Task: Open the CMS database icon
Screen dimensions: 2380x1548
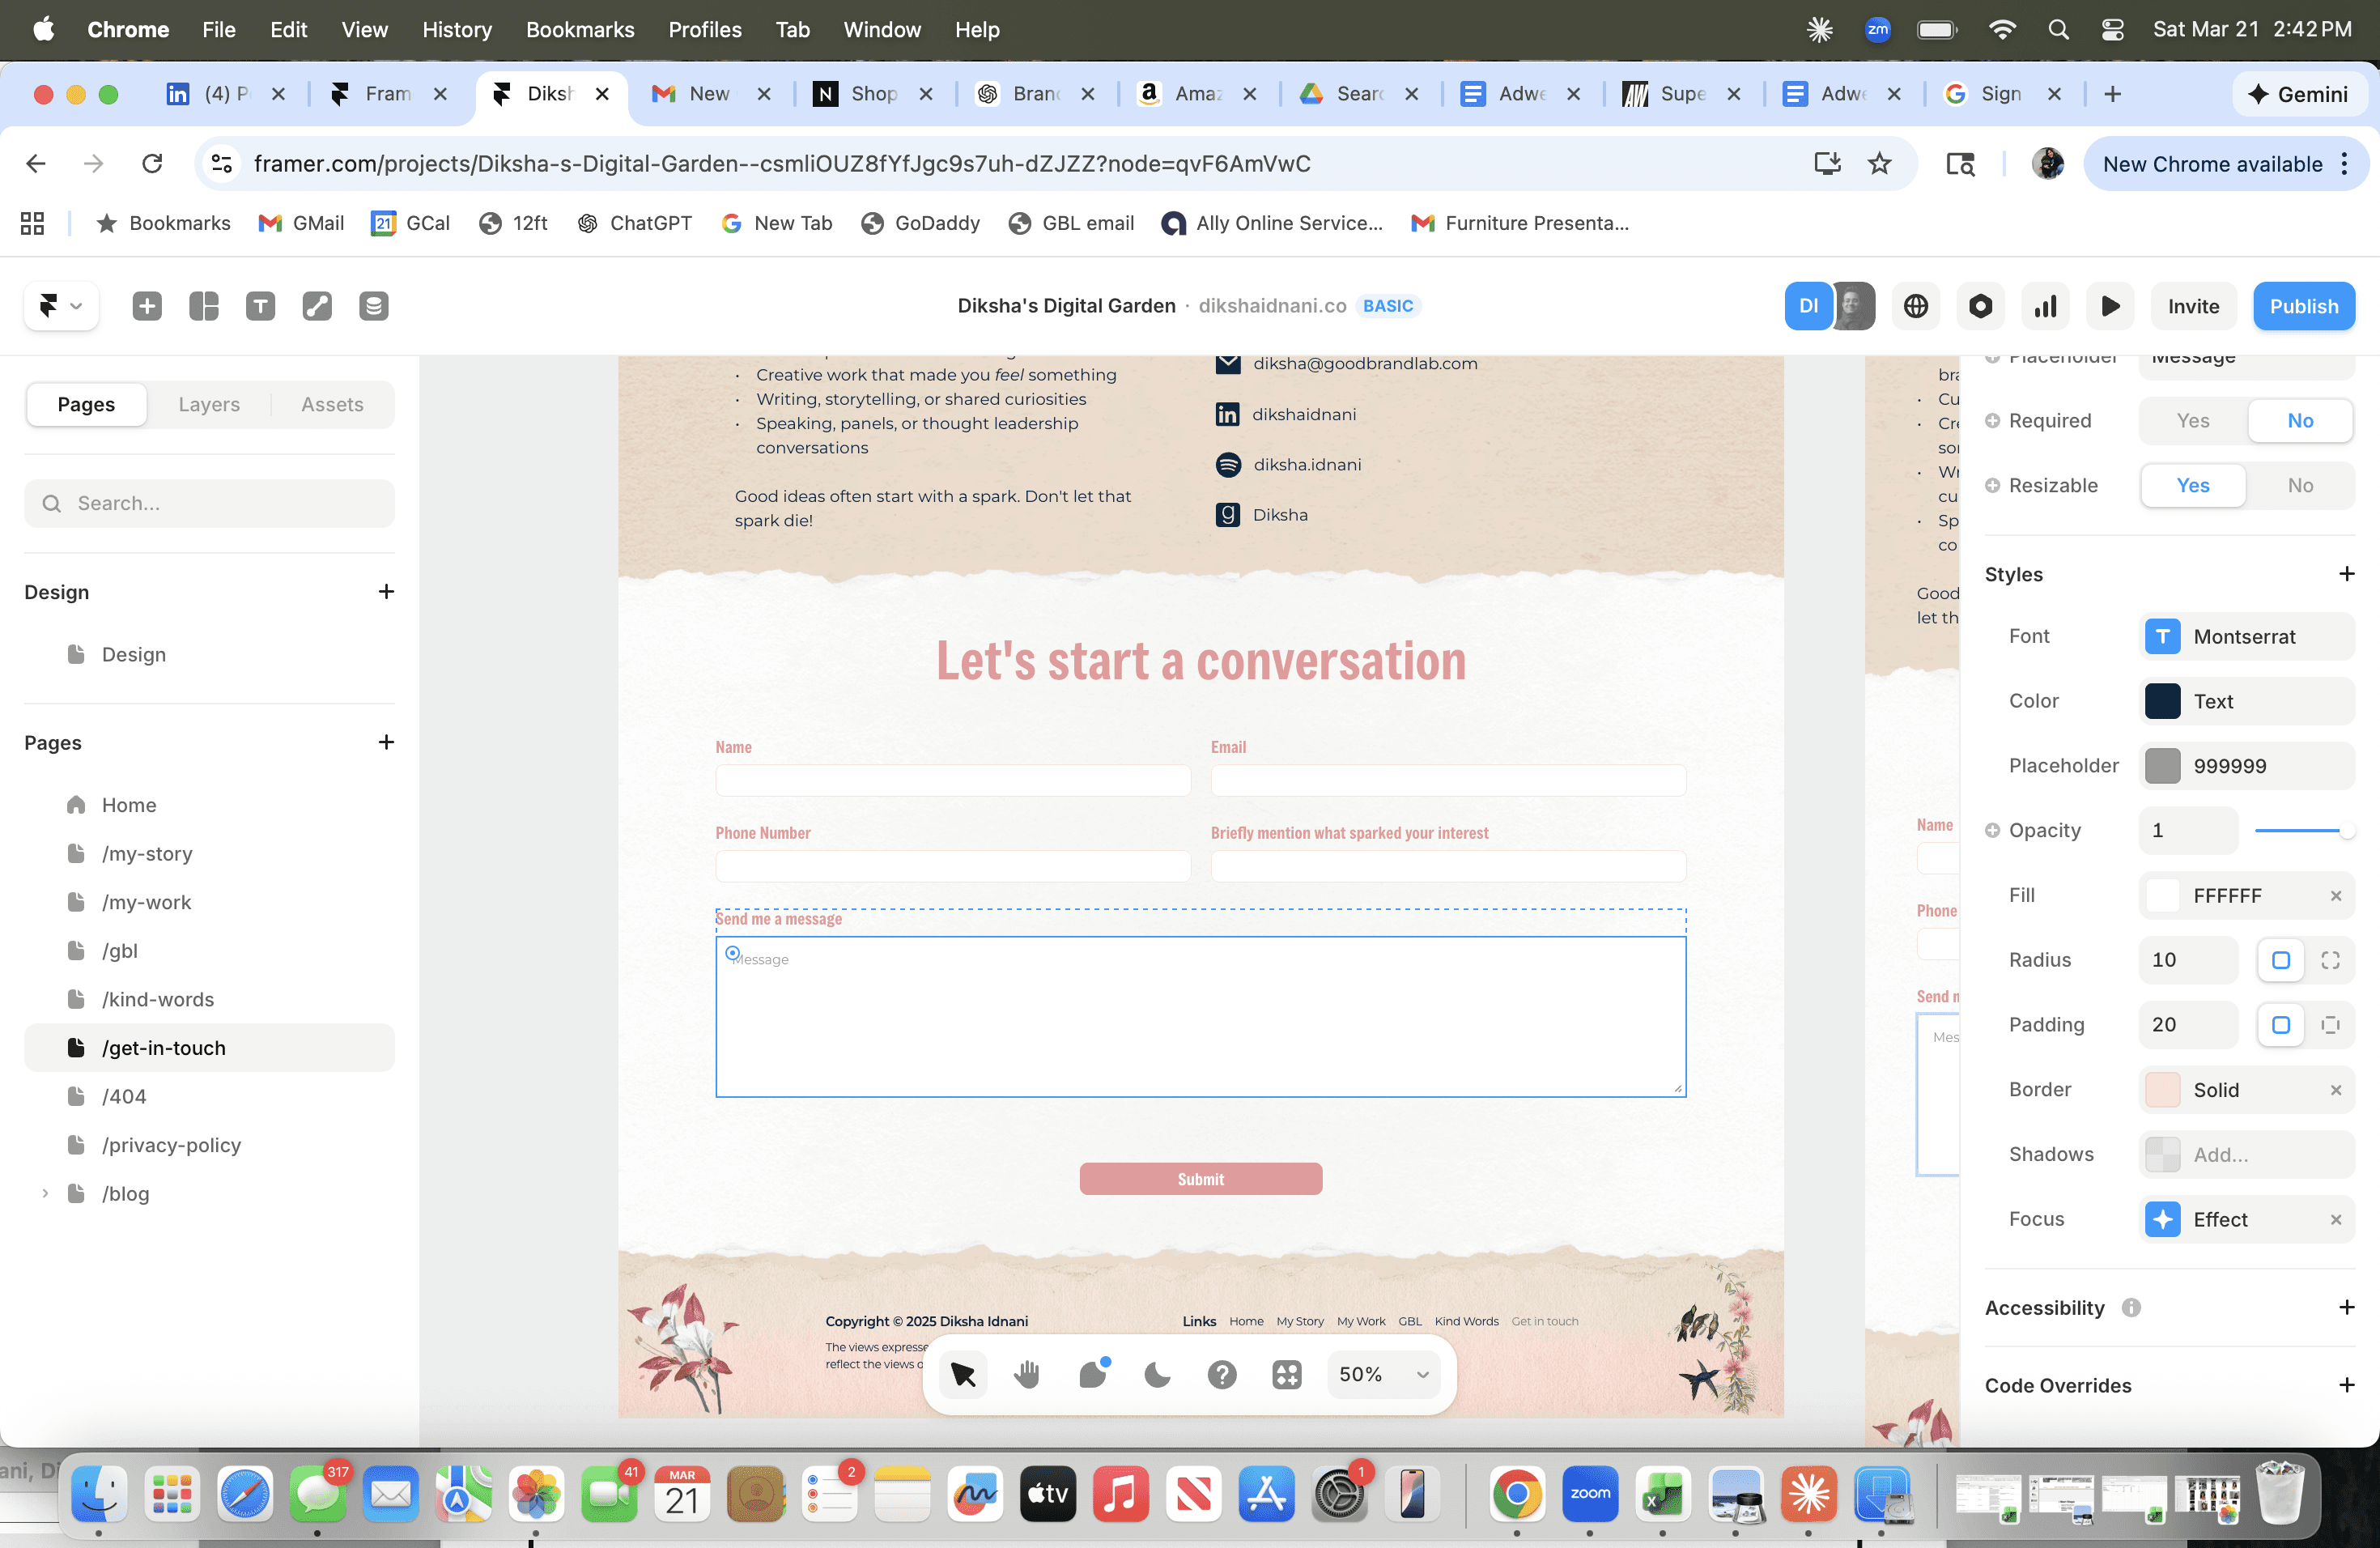Action: pyautogui.click(x=373, y=306)
